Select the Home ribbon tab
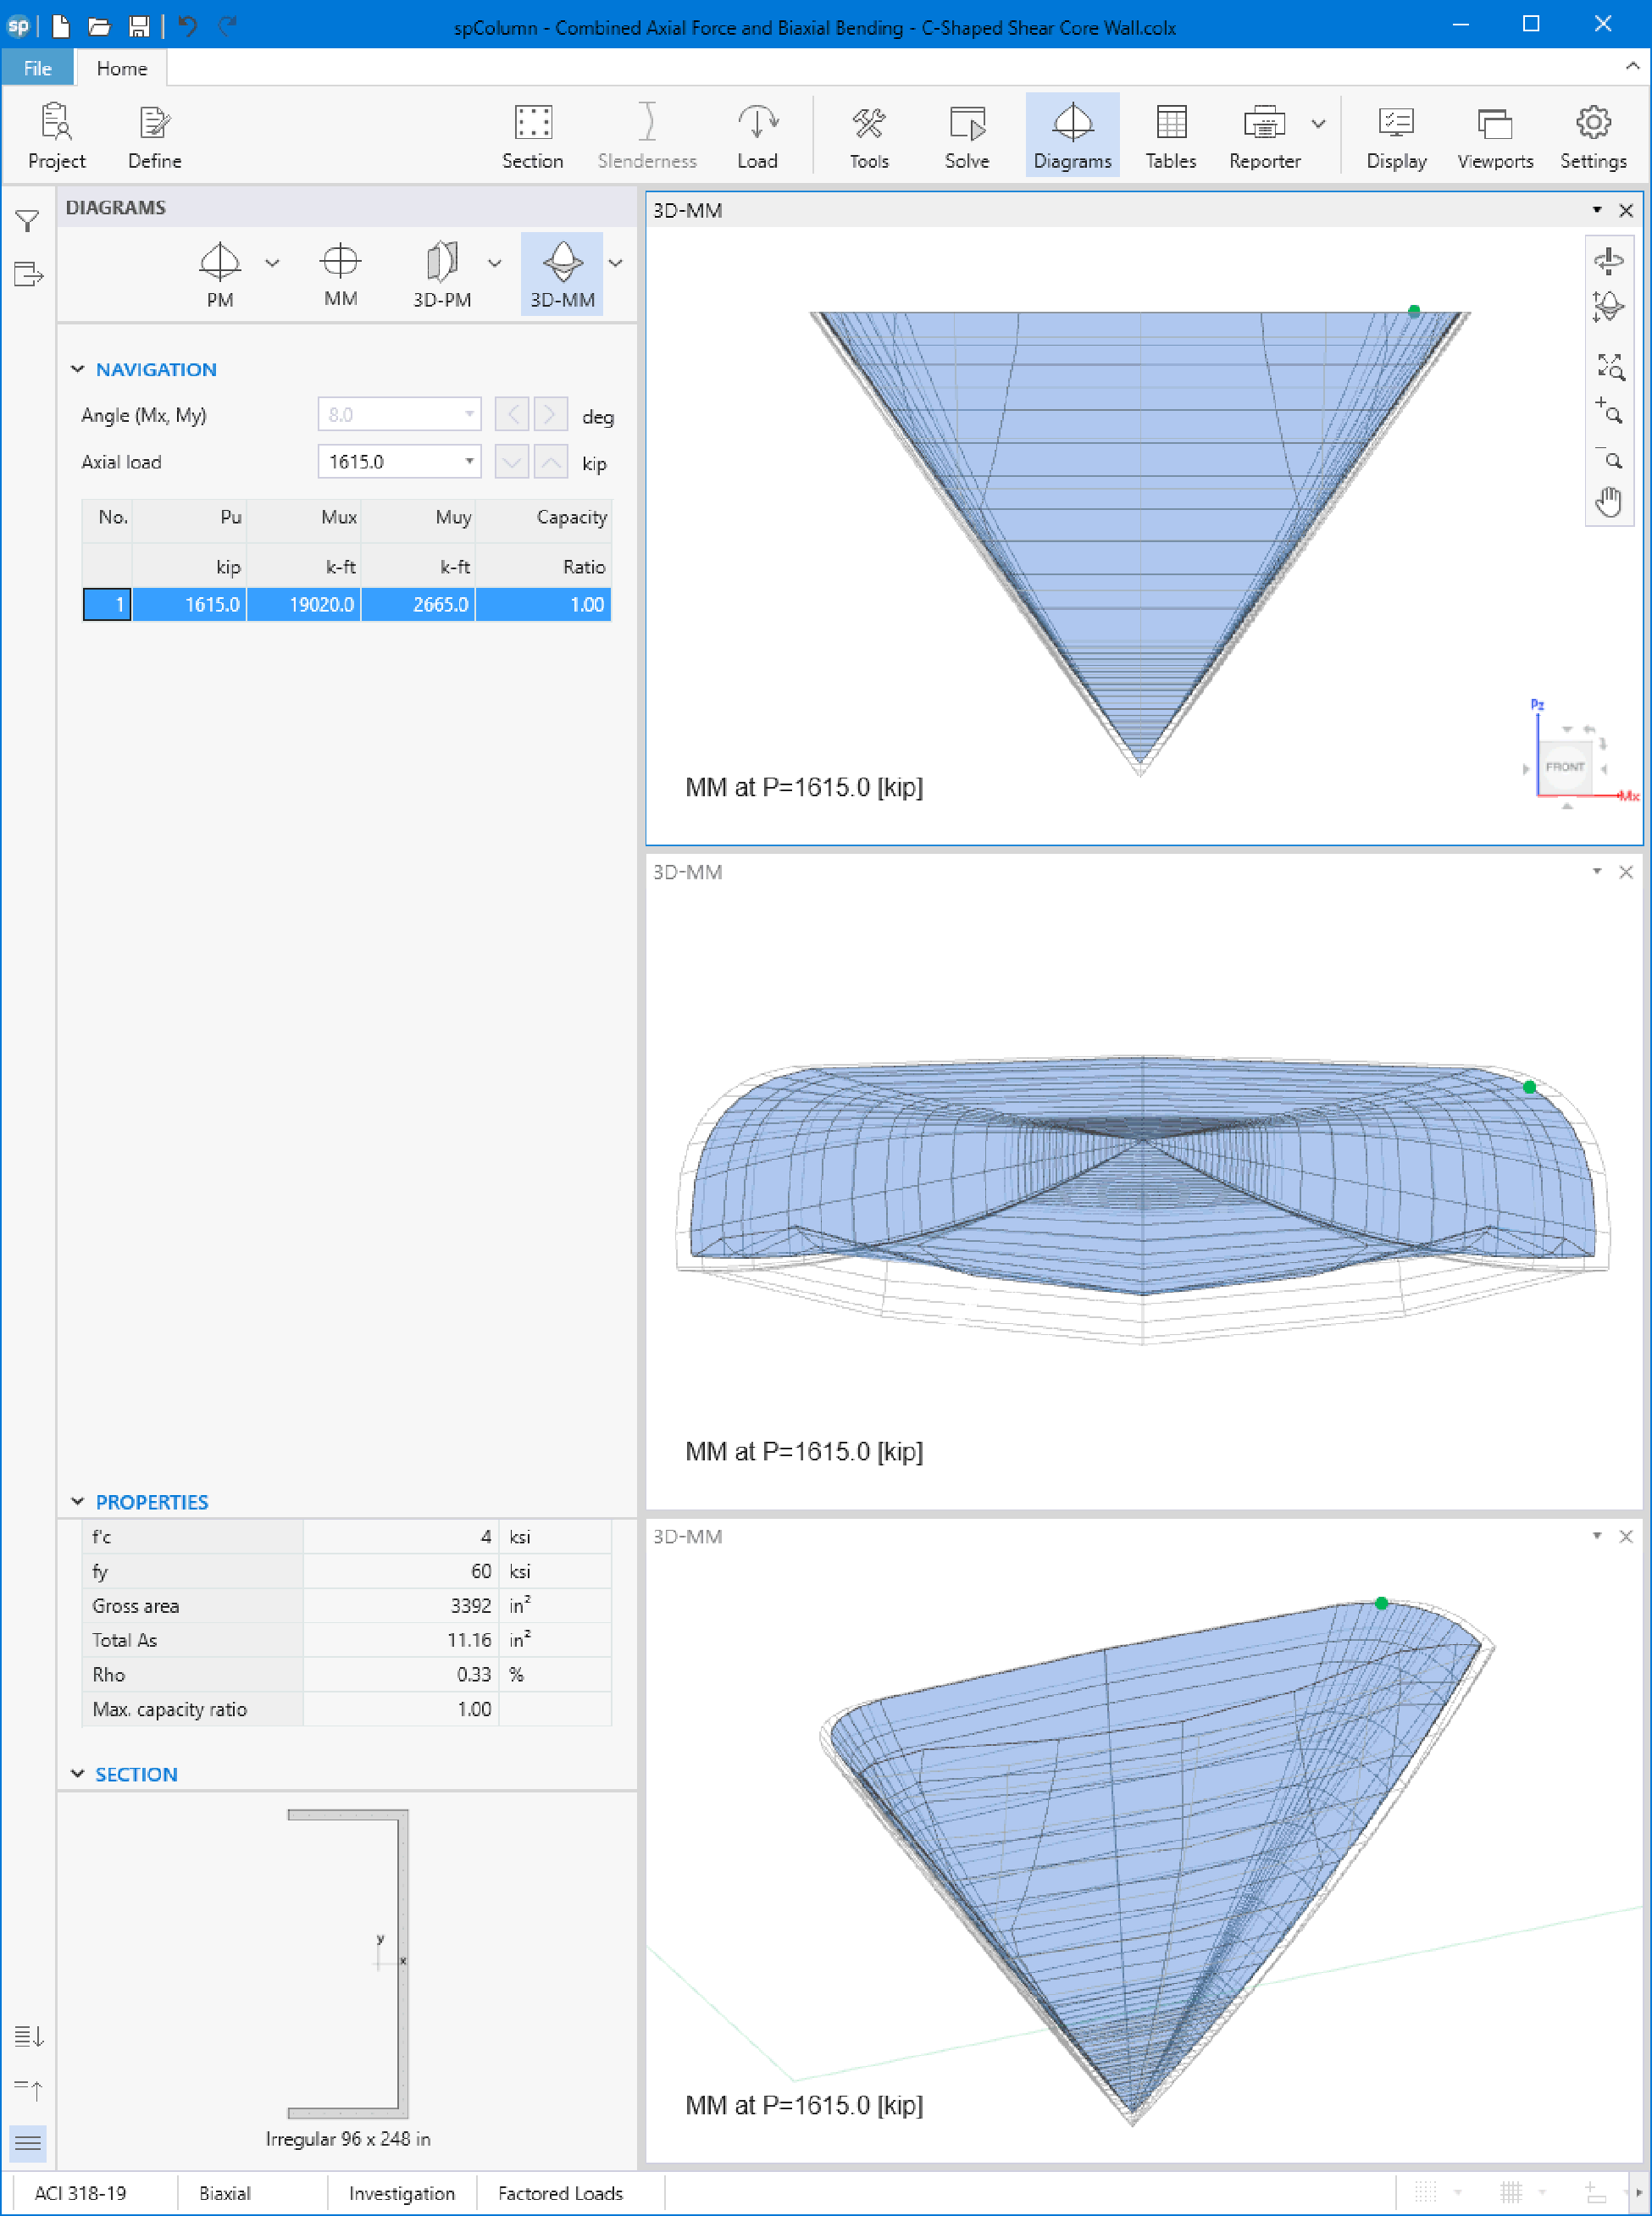Viewport: 1652px width, 2216px height. [x=122, y=68]
